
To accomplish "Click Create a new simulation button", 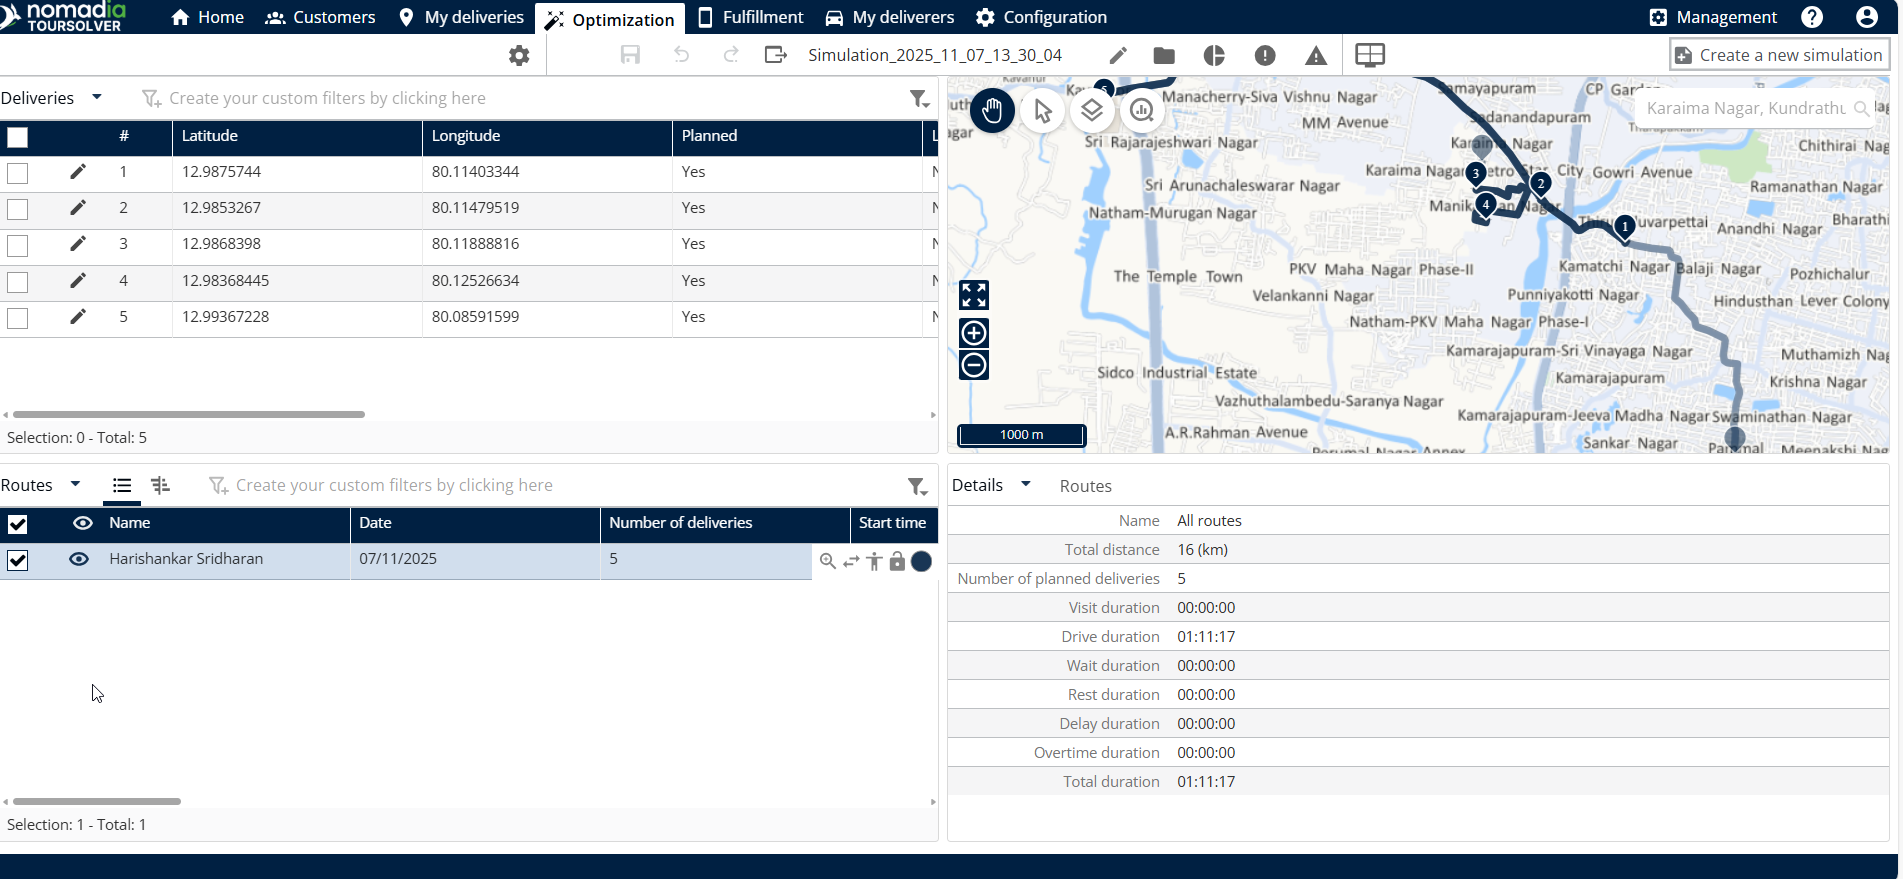I will [1779, 55].
